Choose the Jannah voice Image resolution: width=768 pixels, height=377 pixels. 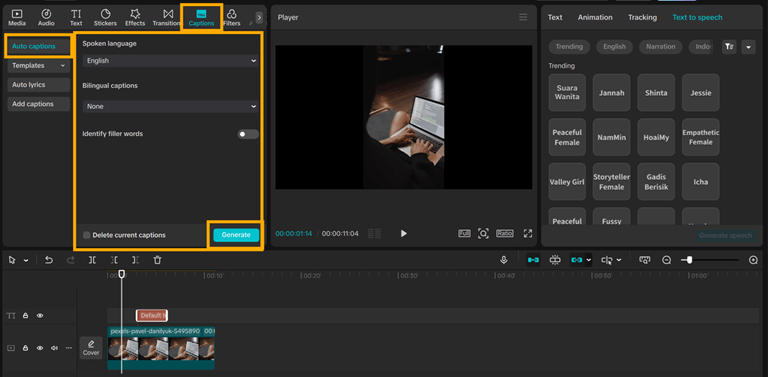612,93
